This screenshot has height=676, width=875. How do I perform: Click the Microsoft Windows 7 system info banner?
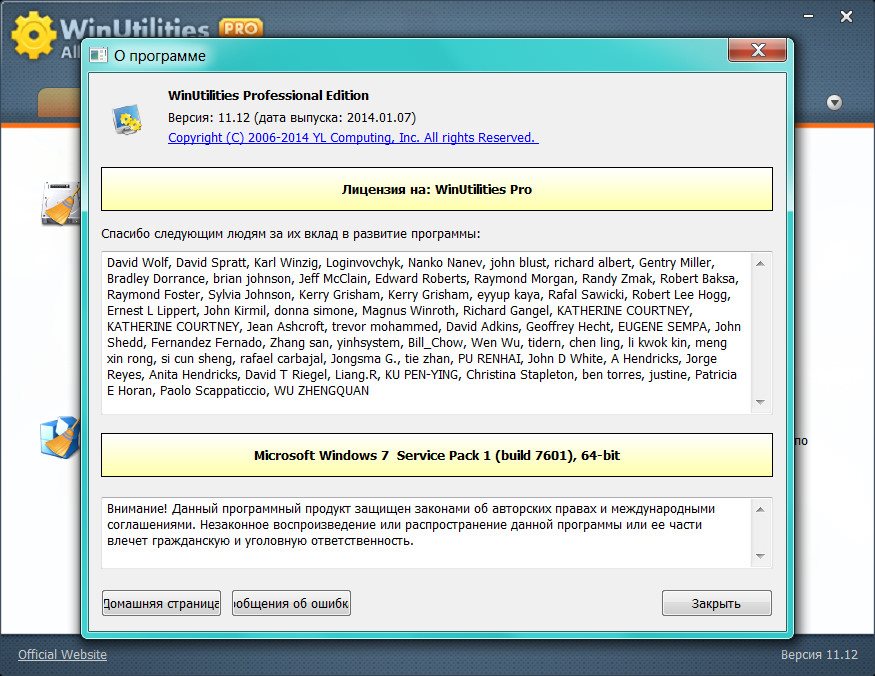tap(436, 455)
